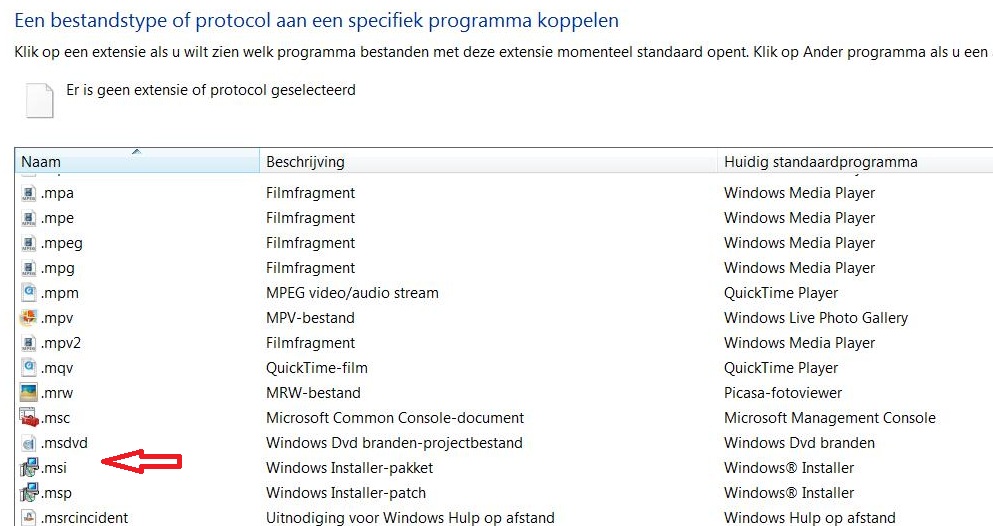Select the .msc console document icon

click(x=29, y=418)
